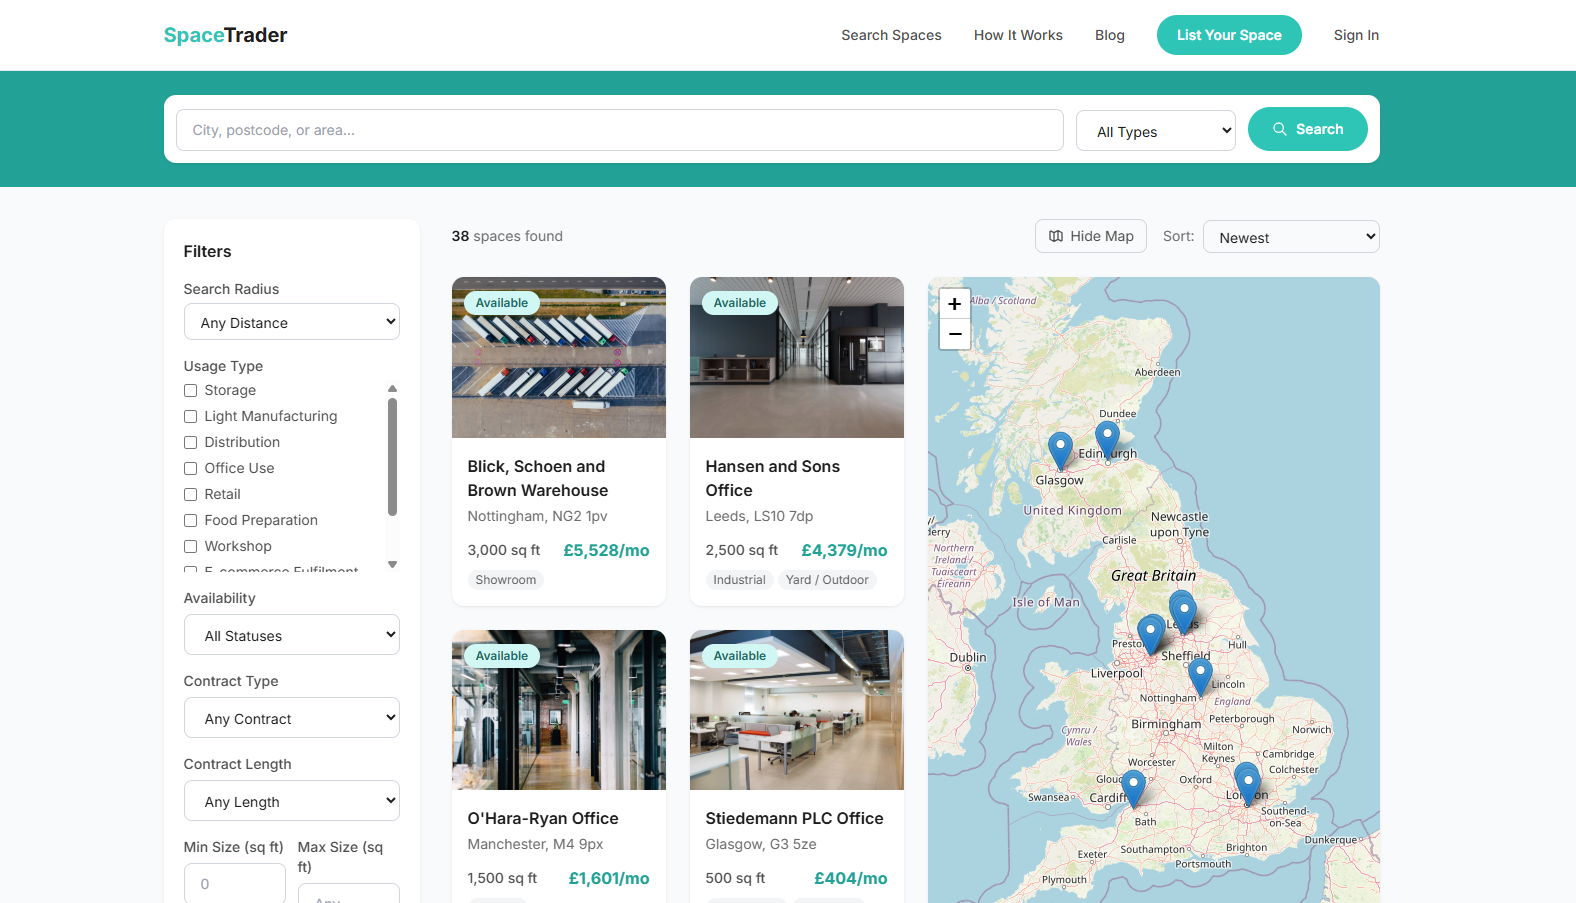Click the List Your Space button
This screenshot has width=1576, height=903.
(1228, 35)
